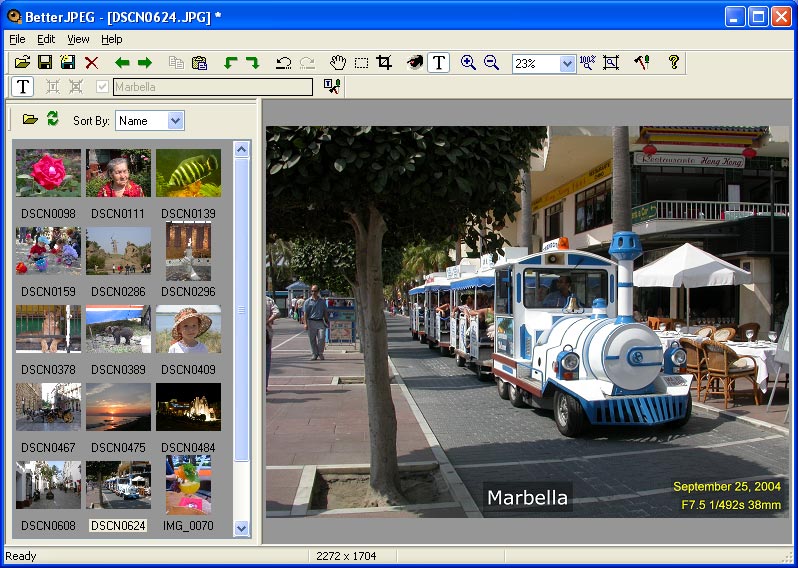Click the Fit to window button
This screenshot has height=568, width=798.
pyautogui.click(x=611, y=63)
